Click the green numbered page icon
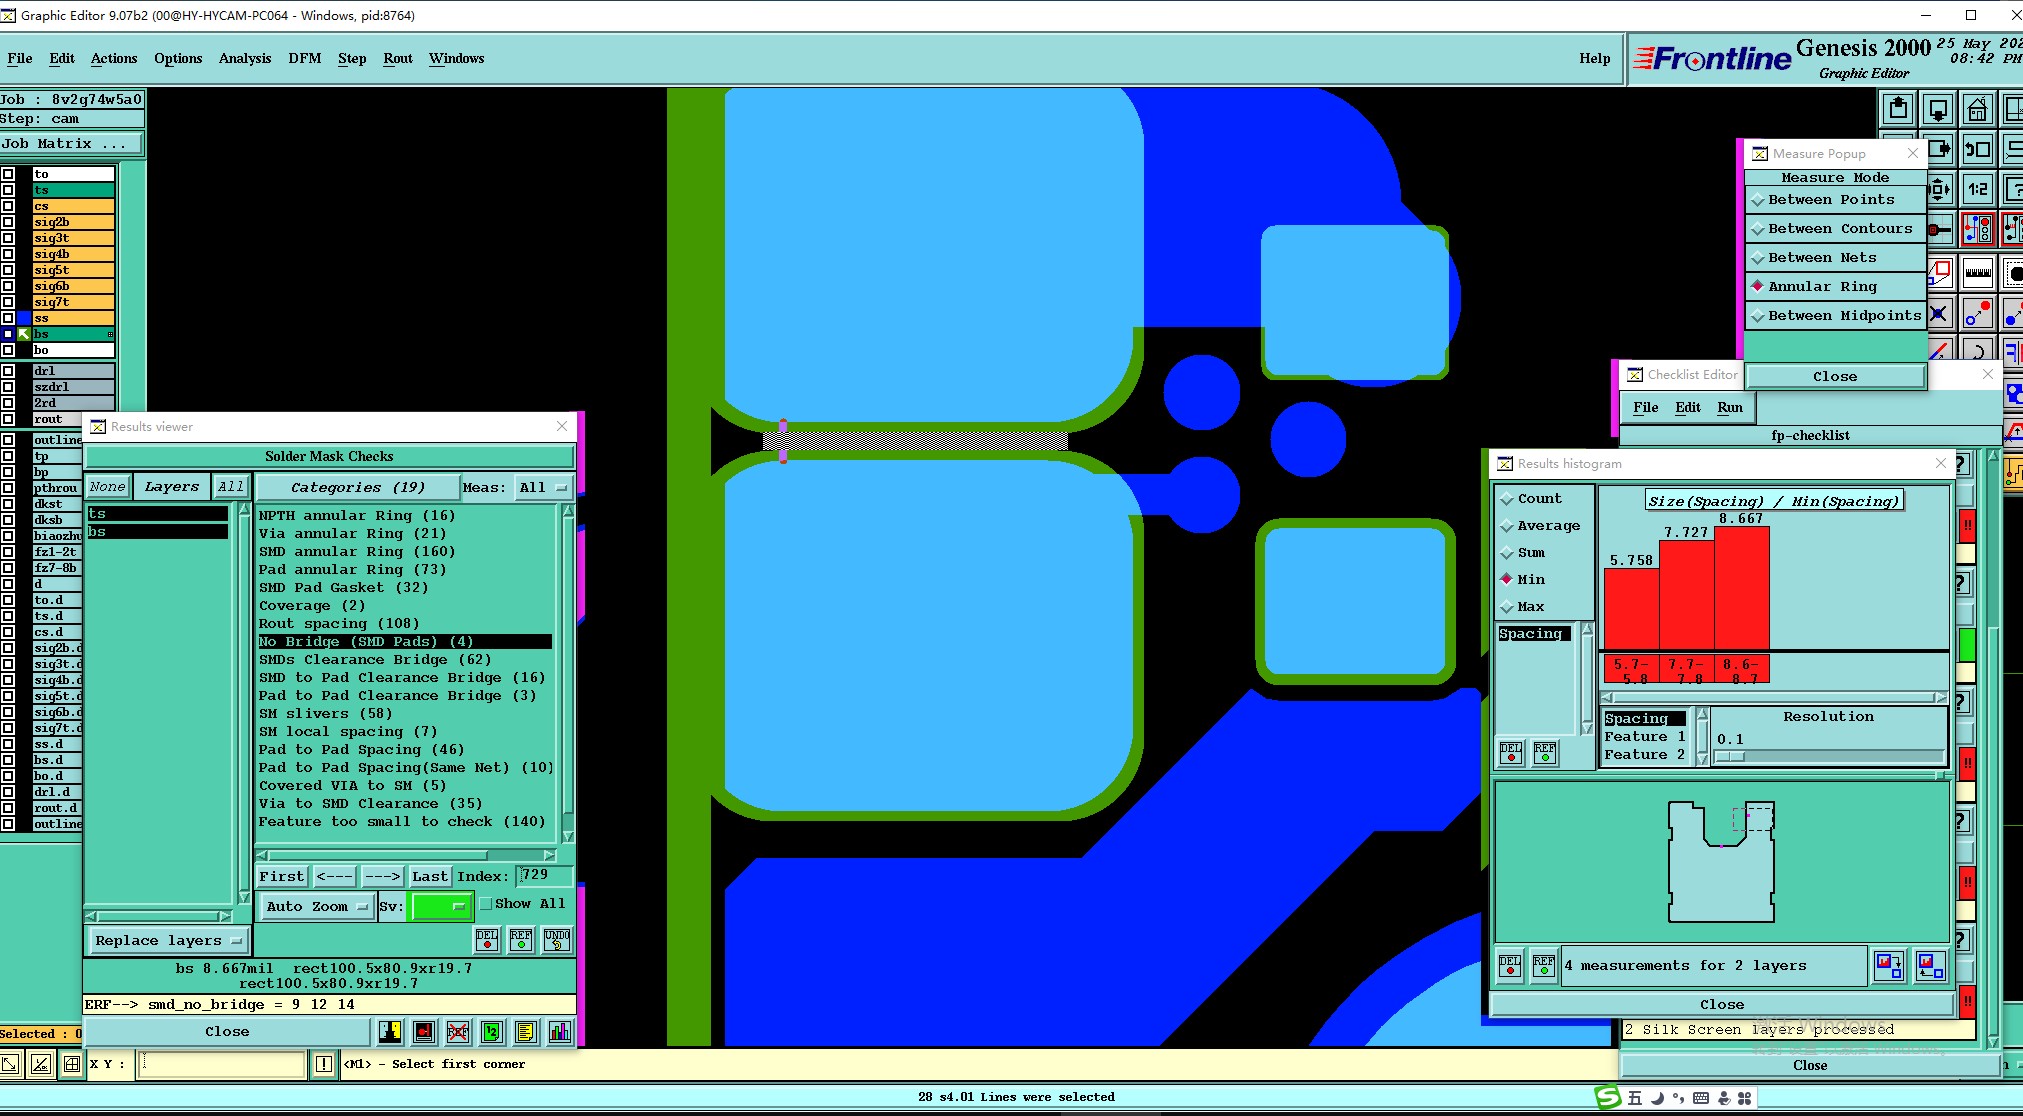Screen dimensions: 2023x1116 coord(492,1031)
